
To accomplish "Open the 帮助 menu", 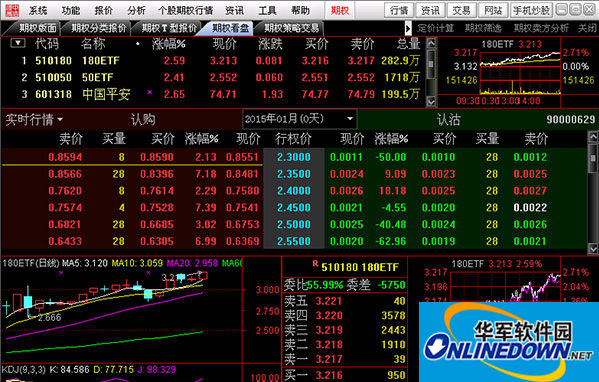I will [300, 10].
